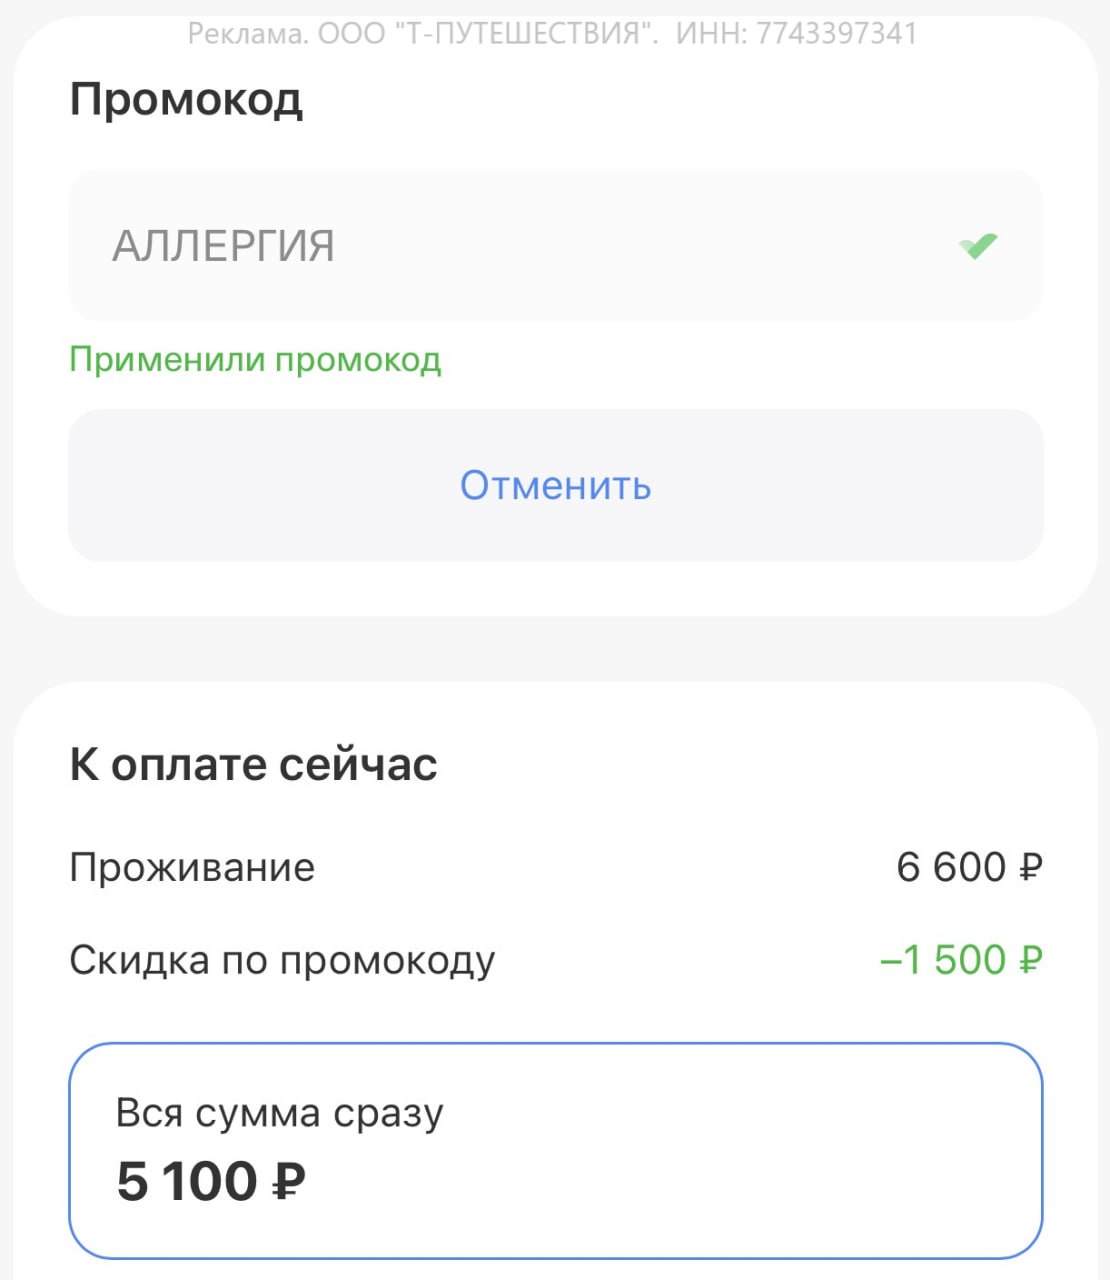Image resolution: width=1110 pixels, height=1280 pixels.
Task: Focus the АЛЛЕРГИЯ promo code field
Action: (500, 246)
